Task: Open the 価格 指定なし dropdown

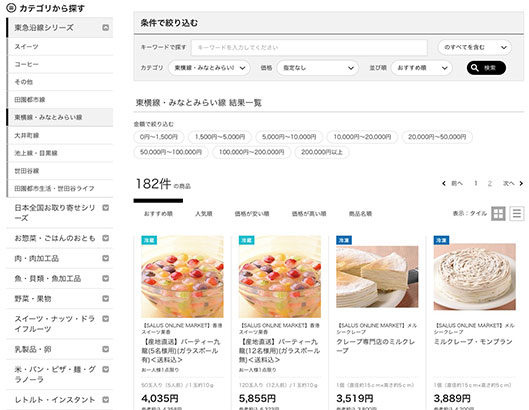Action: (x=317, y=68)
